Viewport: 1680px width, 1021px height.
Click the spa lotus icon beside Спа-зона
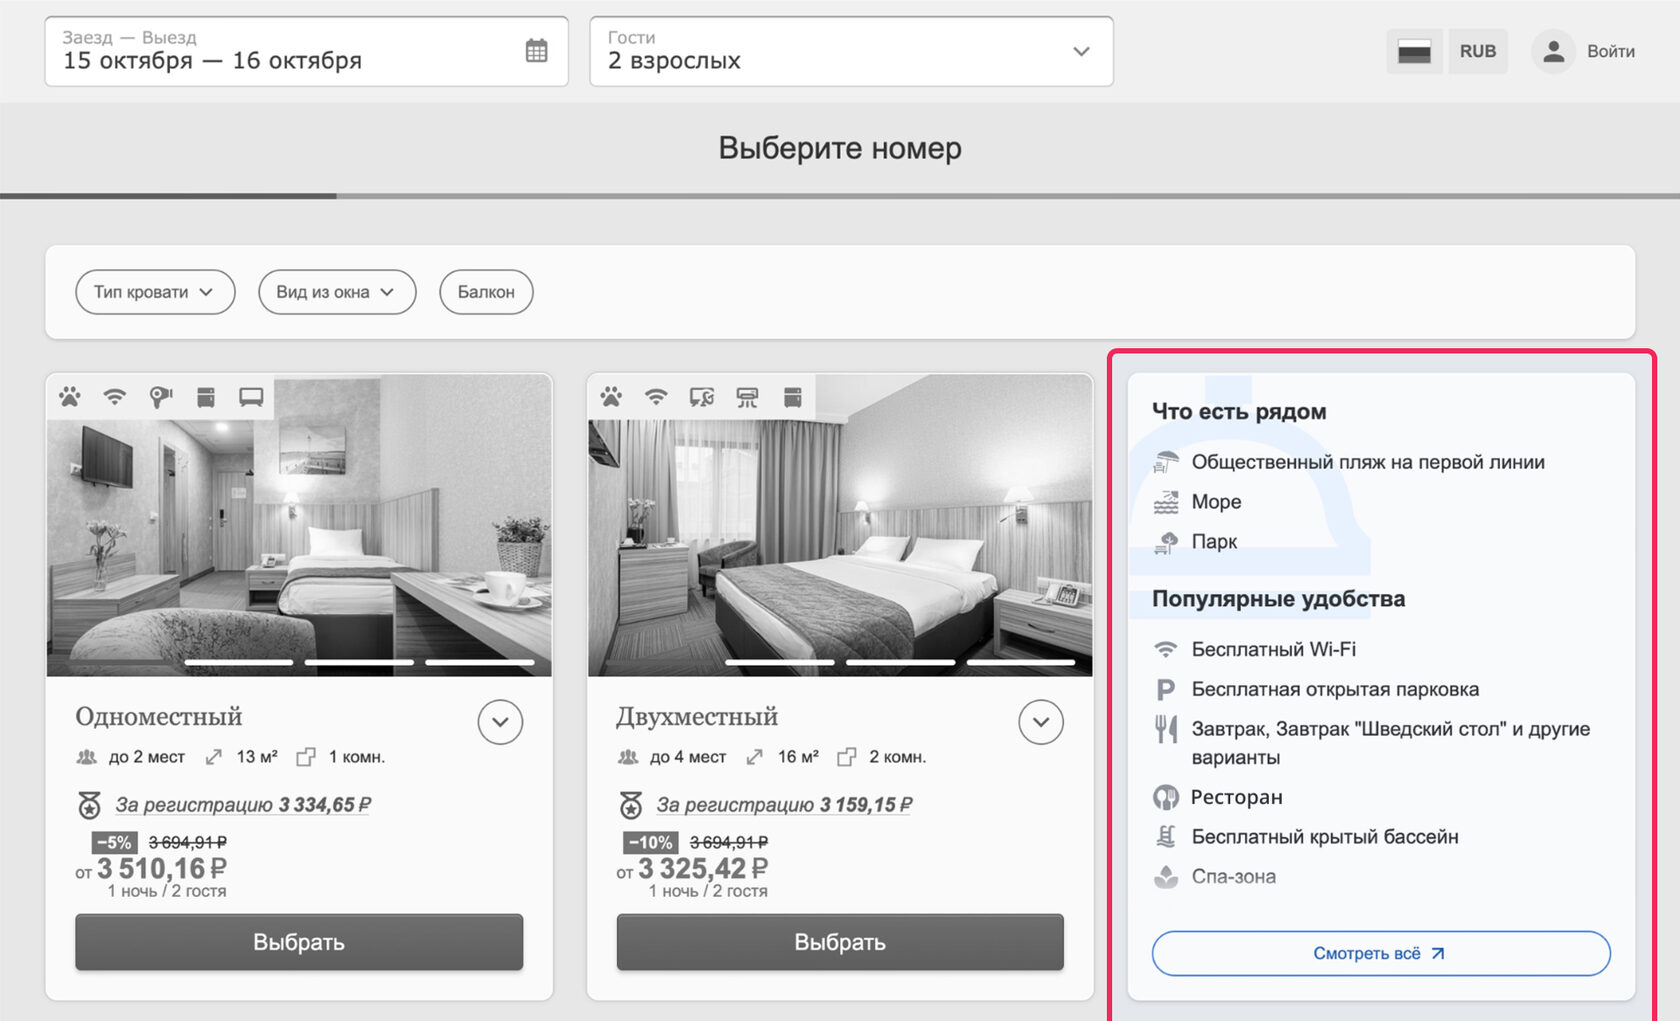point(1166,877)
